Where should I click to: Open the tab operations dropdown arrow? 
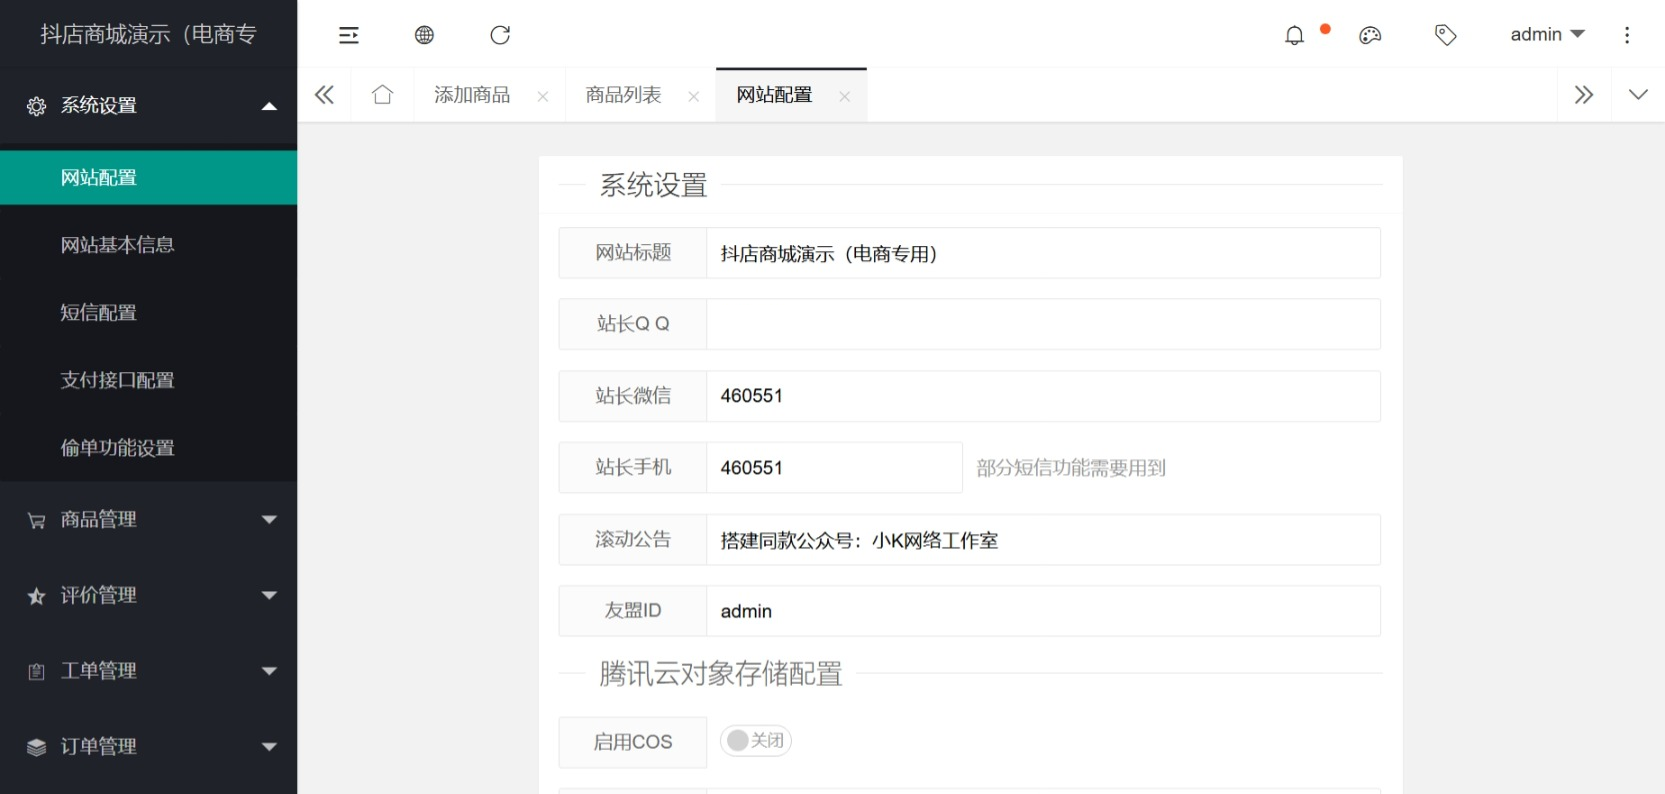tap(1638, 95)
